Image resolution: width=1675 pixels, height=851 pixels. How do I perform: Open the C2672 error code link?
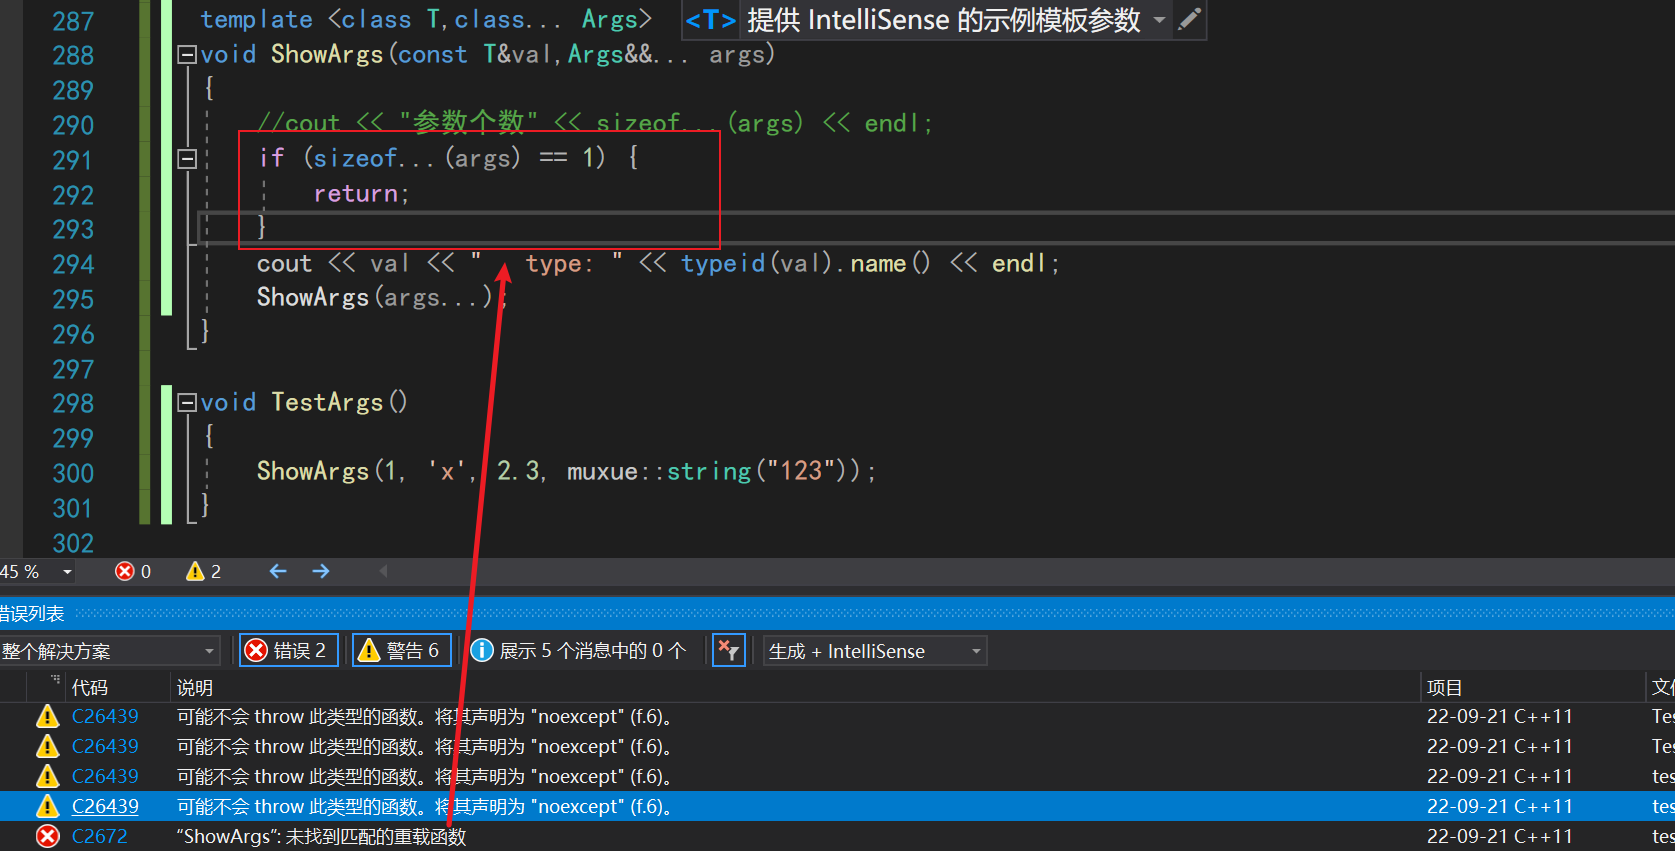point(100,837)
